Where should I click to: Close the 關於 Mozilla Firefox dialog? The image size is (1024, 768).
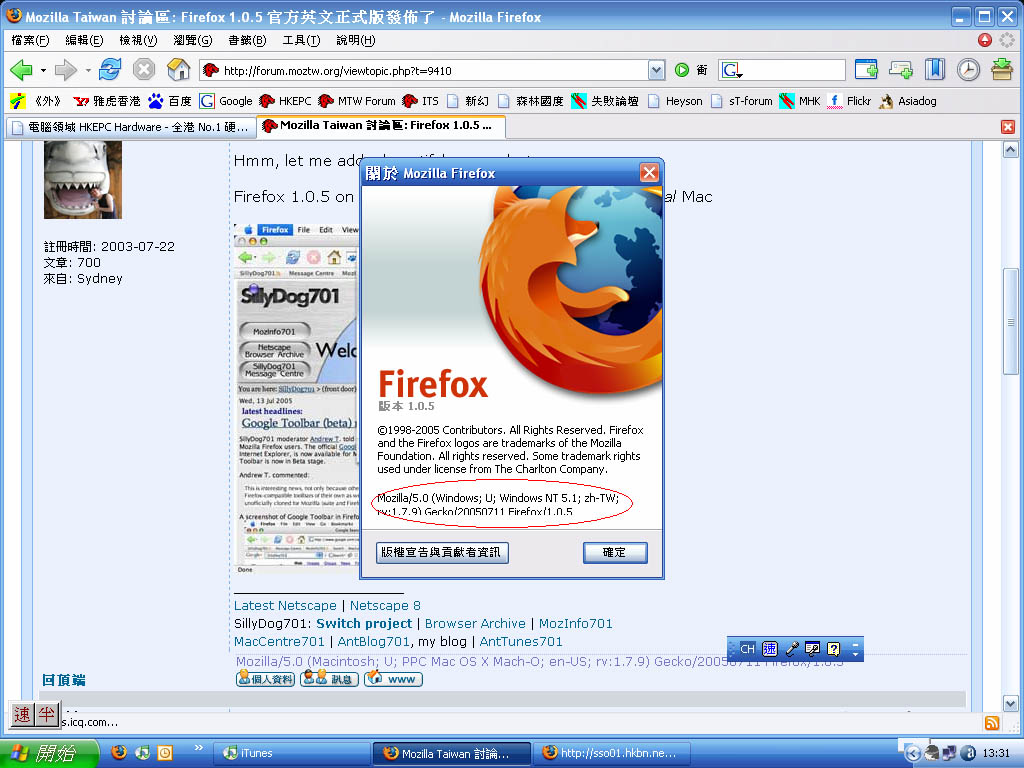[648, 172]
